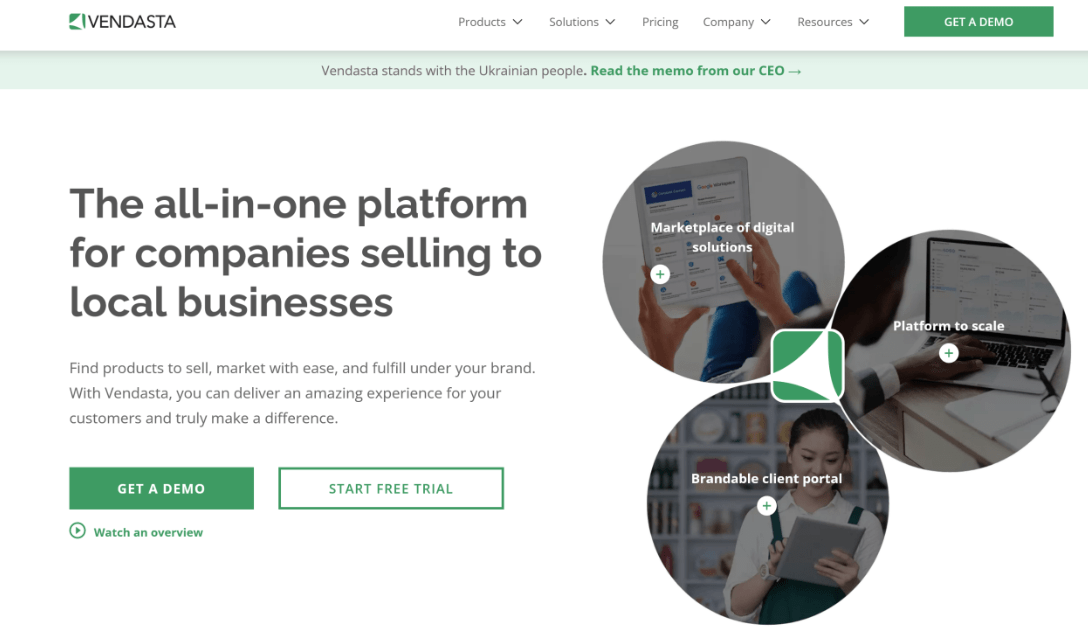Click the Vendasta logo in header
Viewport: 1088px width, 638px height.
pyautogui.click(x=122, y=22)
